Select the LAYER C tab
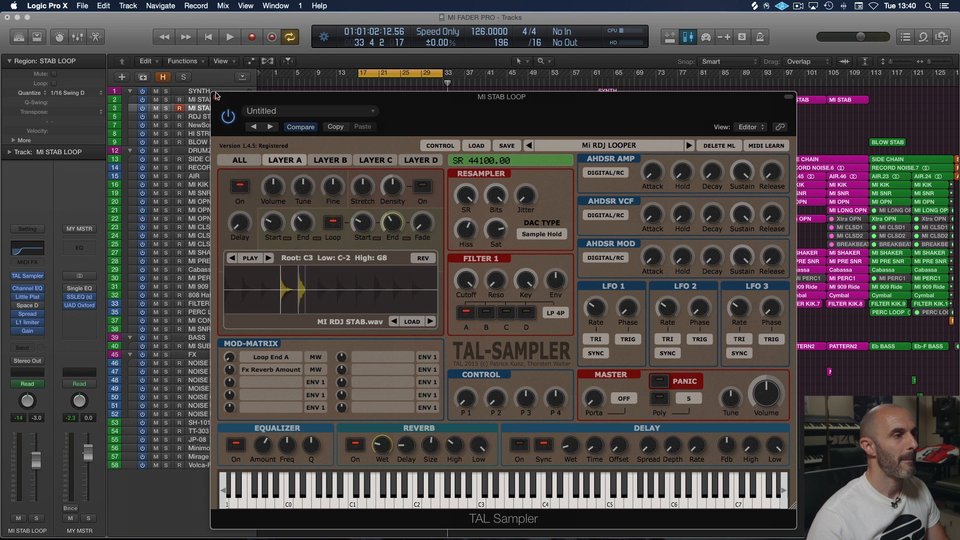Image resolution: width=960 pixels, height=540 pixels. point(375,160)
